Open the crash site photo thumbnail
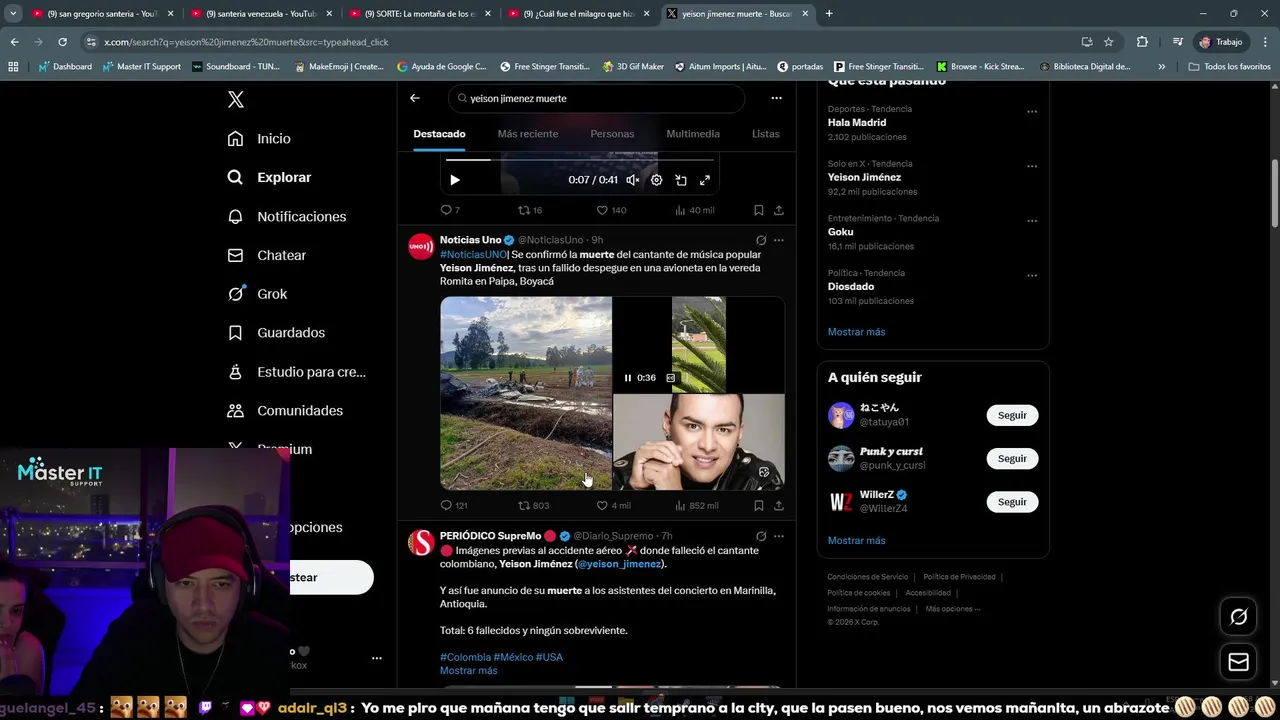This screenshot has height=720, width=1280. (526, 393)
